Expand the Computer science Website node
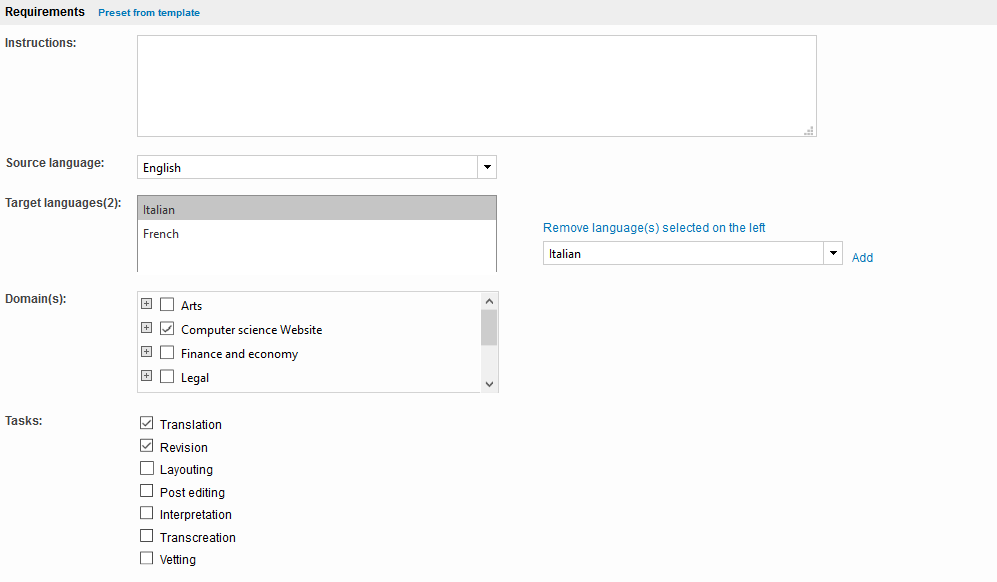 point(147,328)
